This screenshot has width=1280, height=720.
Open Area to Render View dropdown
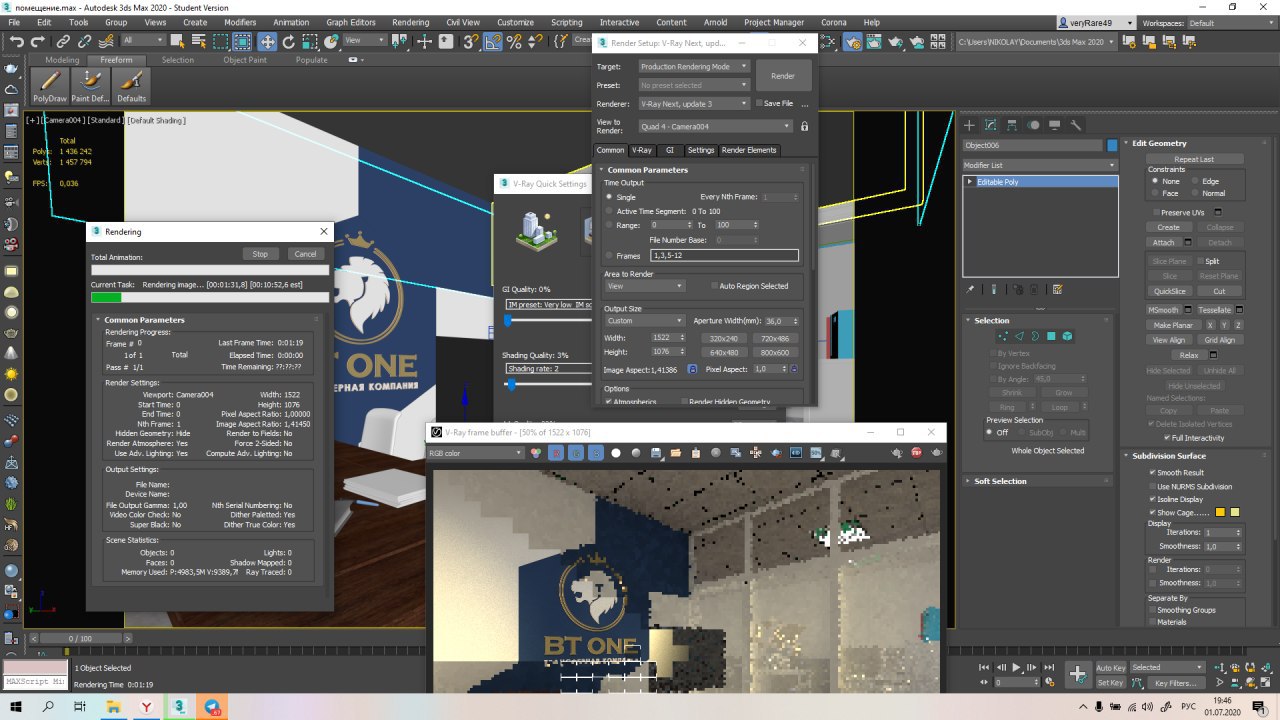[x=644, y=286]
